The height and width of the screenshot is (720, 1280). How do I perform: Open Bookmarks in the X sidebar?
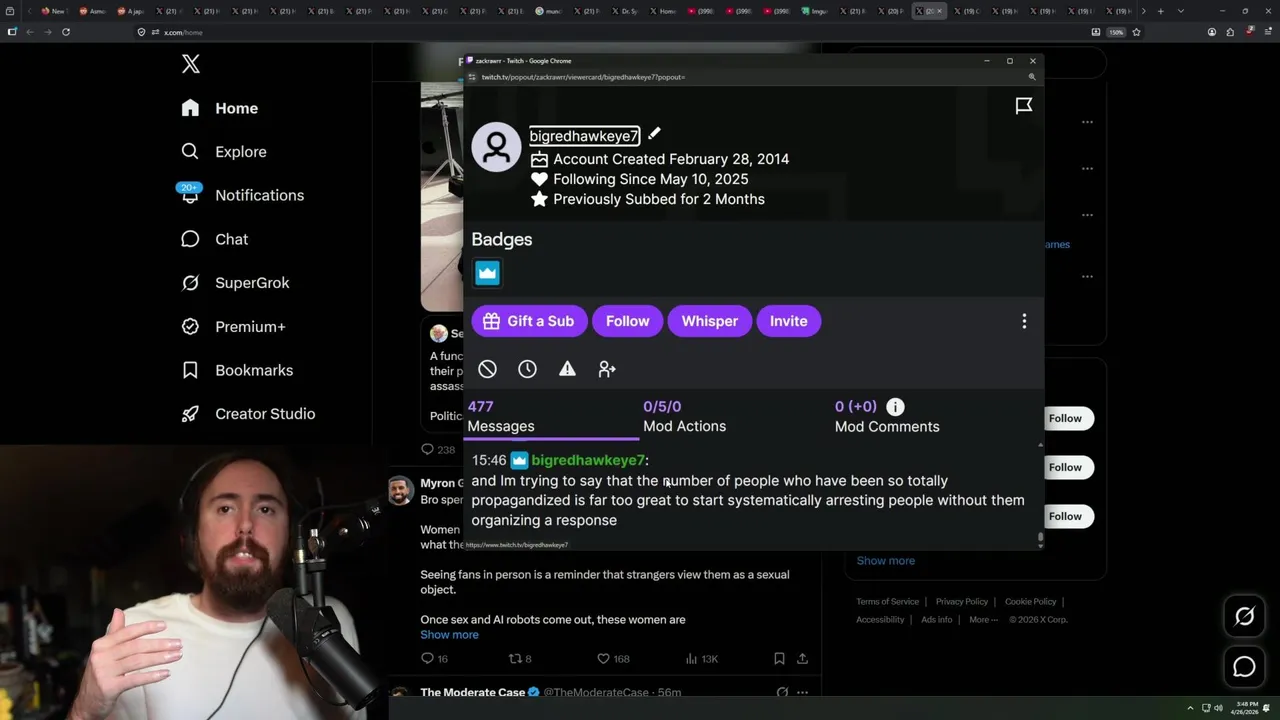click(237, 370)
